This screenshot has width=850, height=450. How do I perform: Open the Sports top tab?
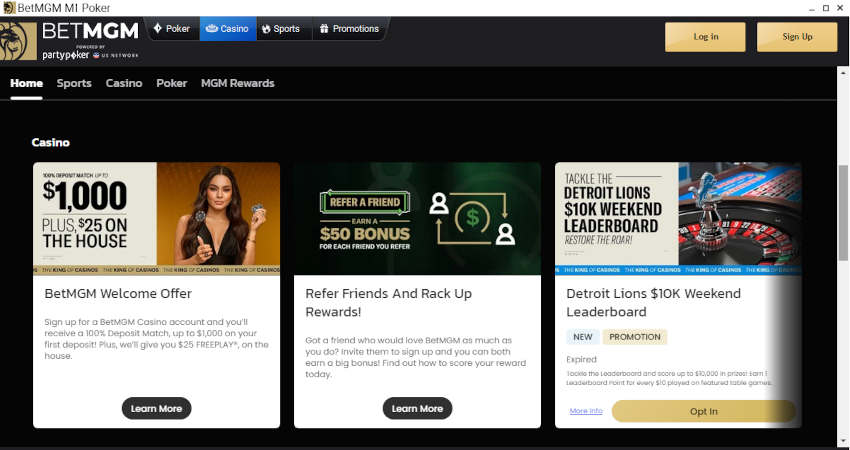pyautogui.click(x=283, y=29)
